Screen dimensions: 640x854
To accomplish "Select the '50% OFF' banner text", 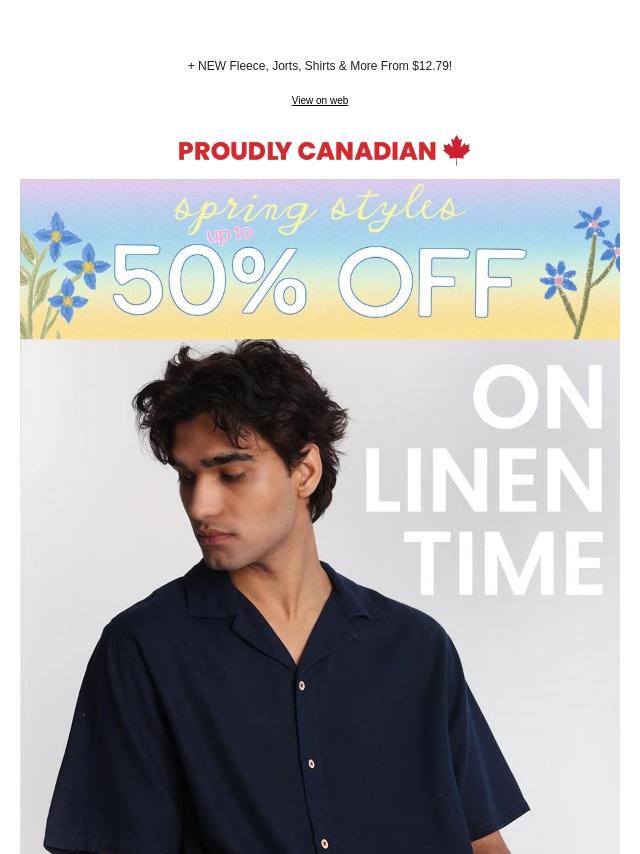I will [319, 282].
